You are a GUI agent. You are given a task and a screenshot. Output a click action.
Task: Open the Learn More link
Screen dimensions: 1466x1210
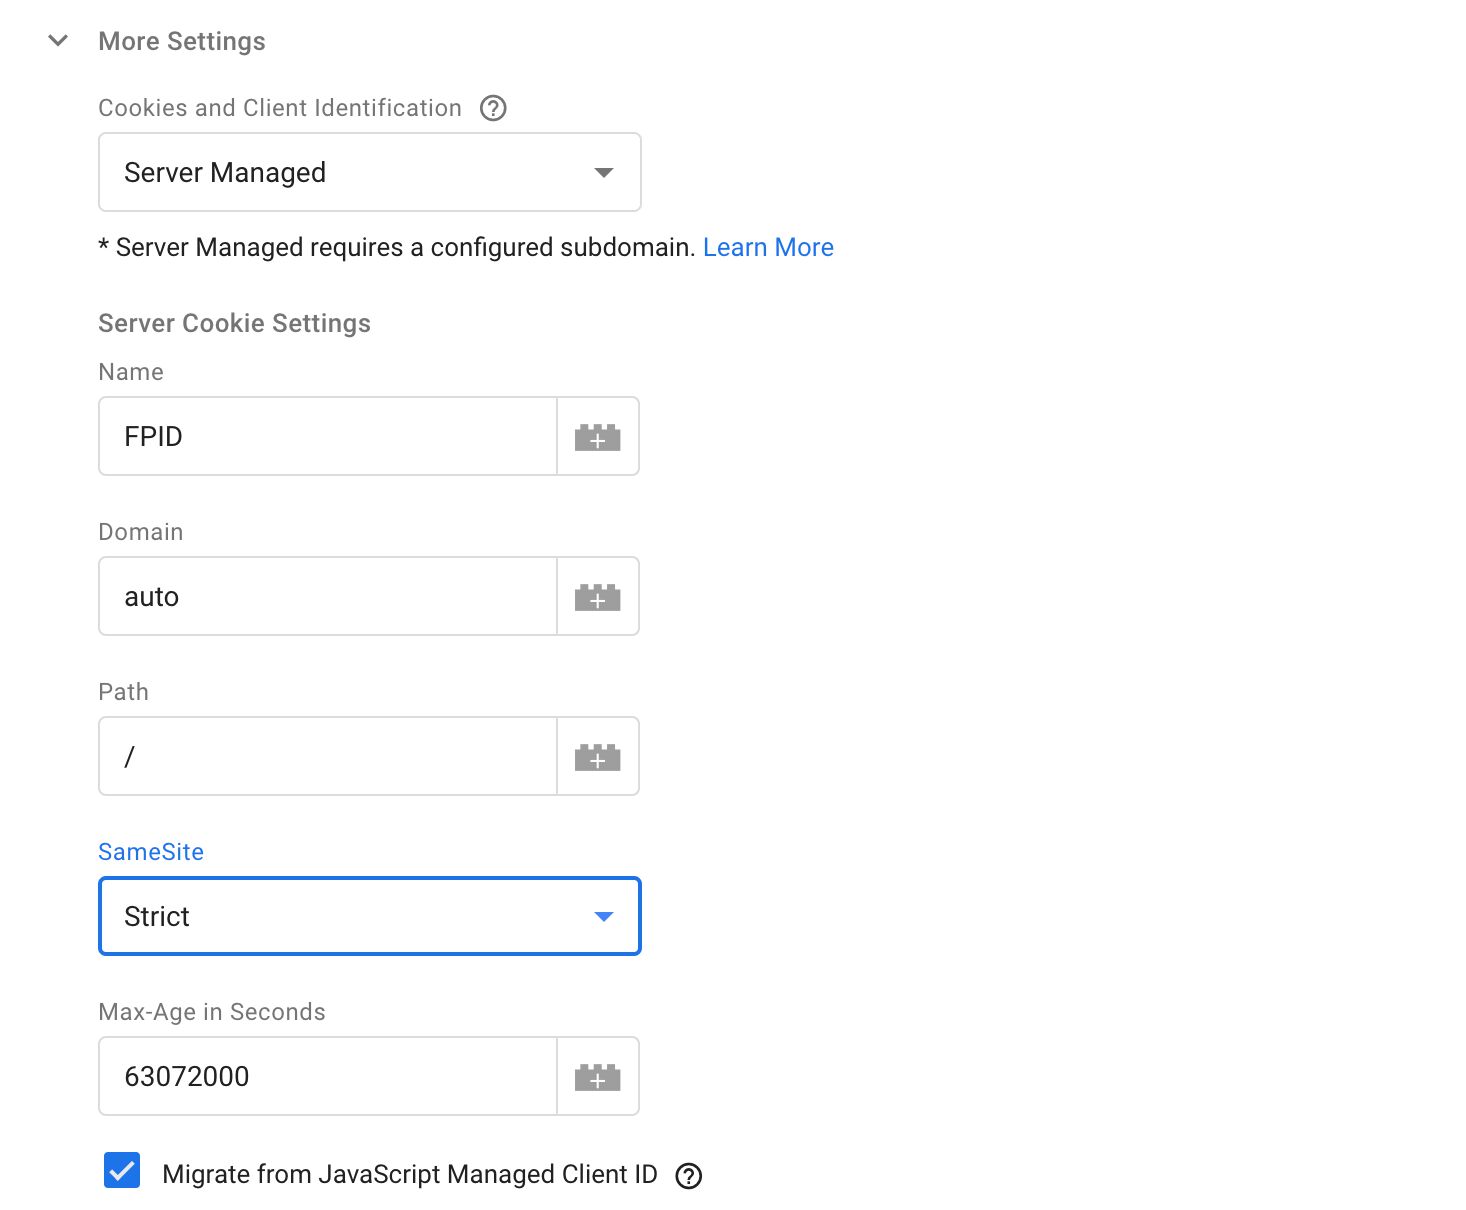(x=768, y=247)
